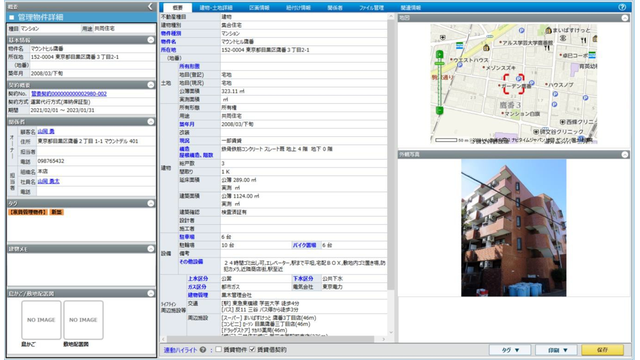640x360 pixels.
Task: Open the タグ dropdown button at bottom
Action: coord(510,350)
